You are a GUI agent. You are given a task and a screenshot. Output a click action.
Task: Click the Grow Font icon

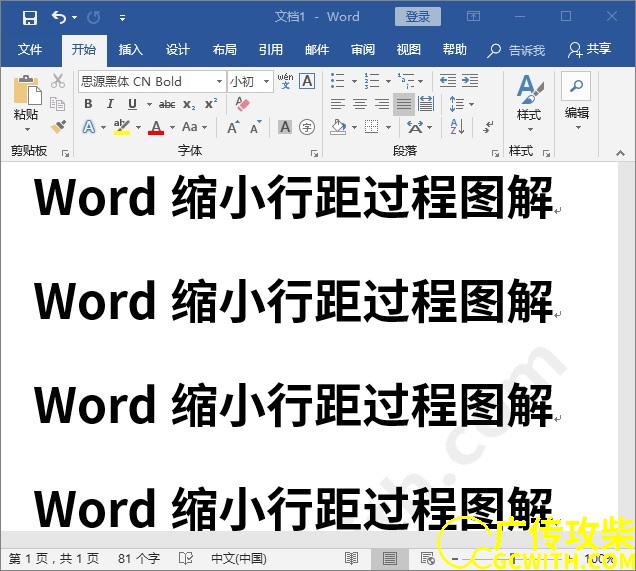(x=233, y=127)
